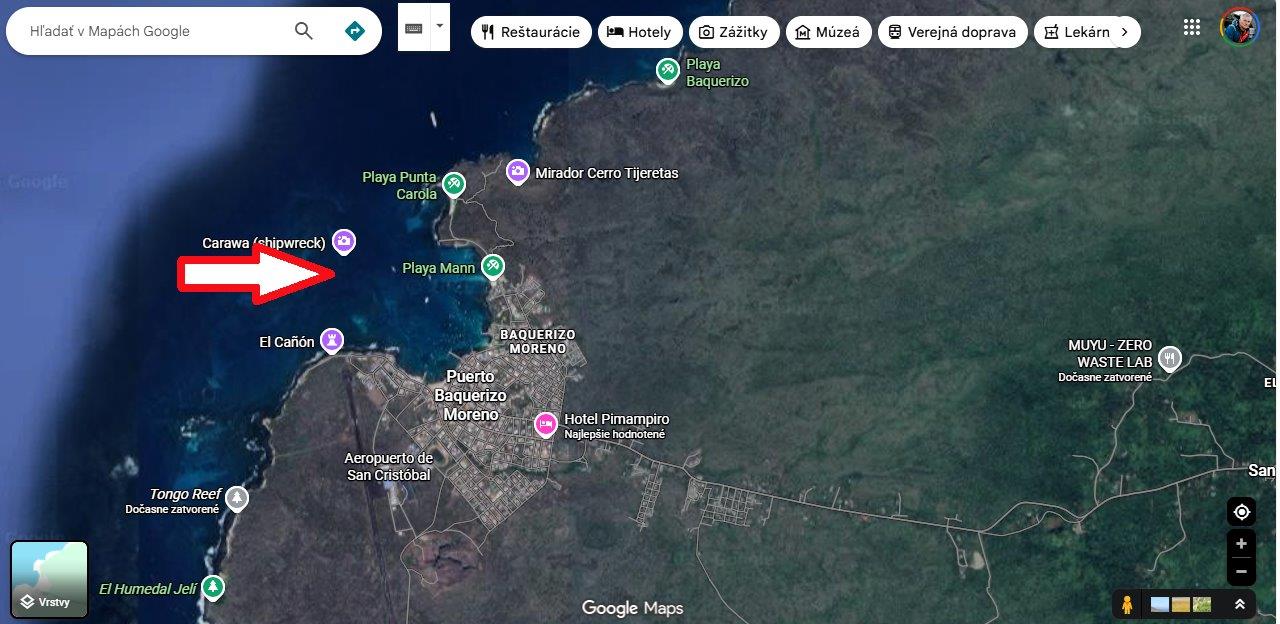1280x624 pixels.
Task: Toggle the on-screen keyboard input tool
Action: pos(414,29)
